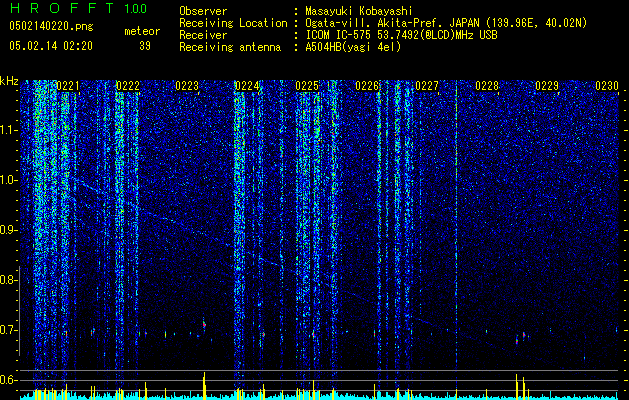Click the meteor count label
This screenshot has height=400, width=629.
pyautogui.click(x=142, y=31)
